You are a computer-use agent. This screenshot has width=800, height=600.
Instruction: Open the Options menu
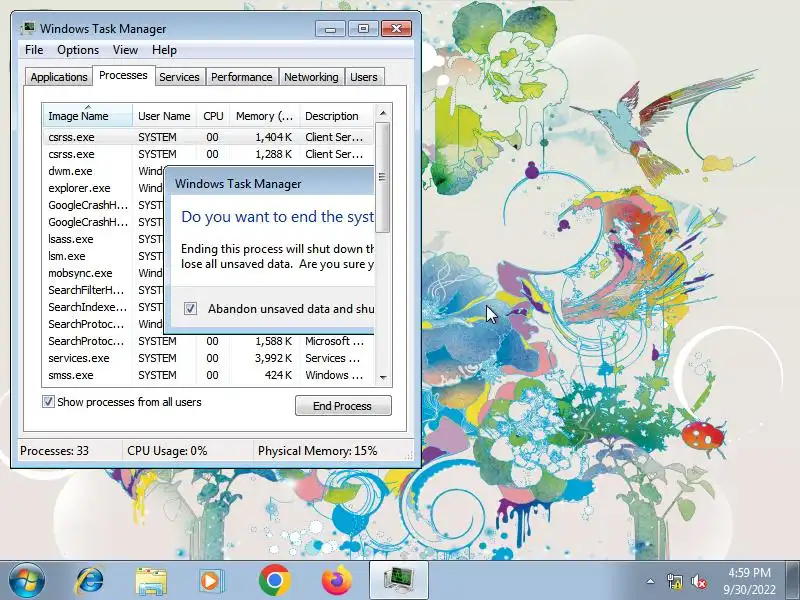(78, 50)
